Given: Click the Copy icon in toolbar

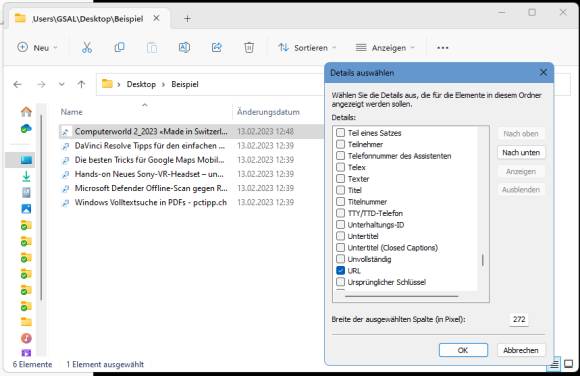Looking at the screenshot, I should click(x=119, y=47).
